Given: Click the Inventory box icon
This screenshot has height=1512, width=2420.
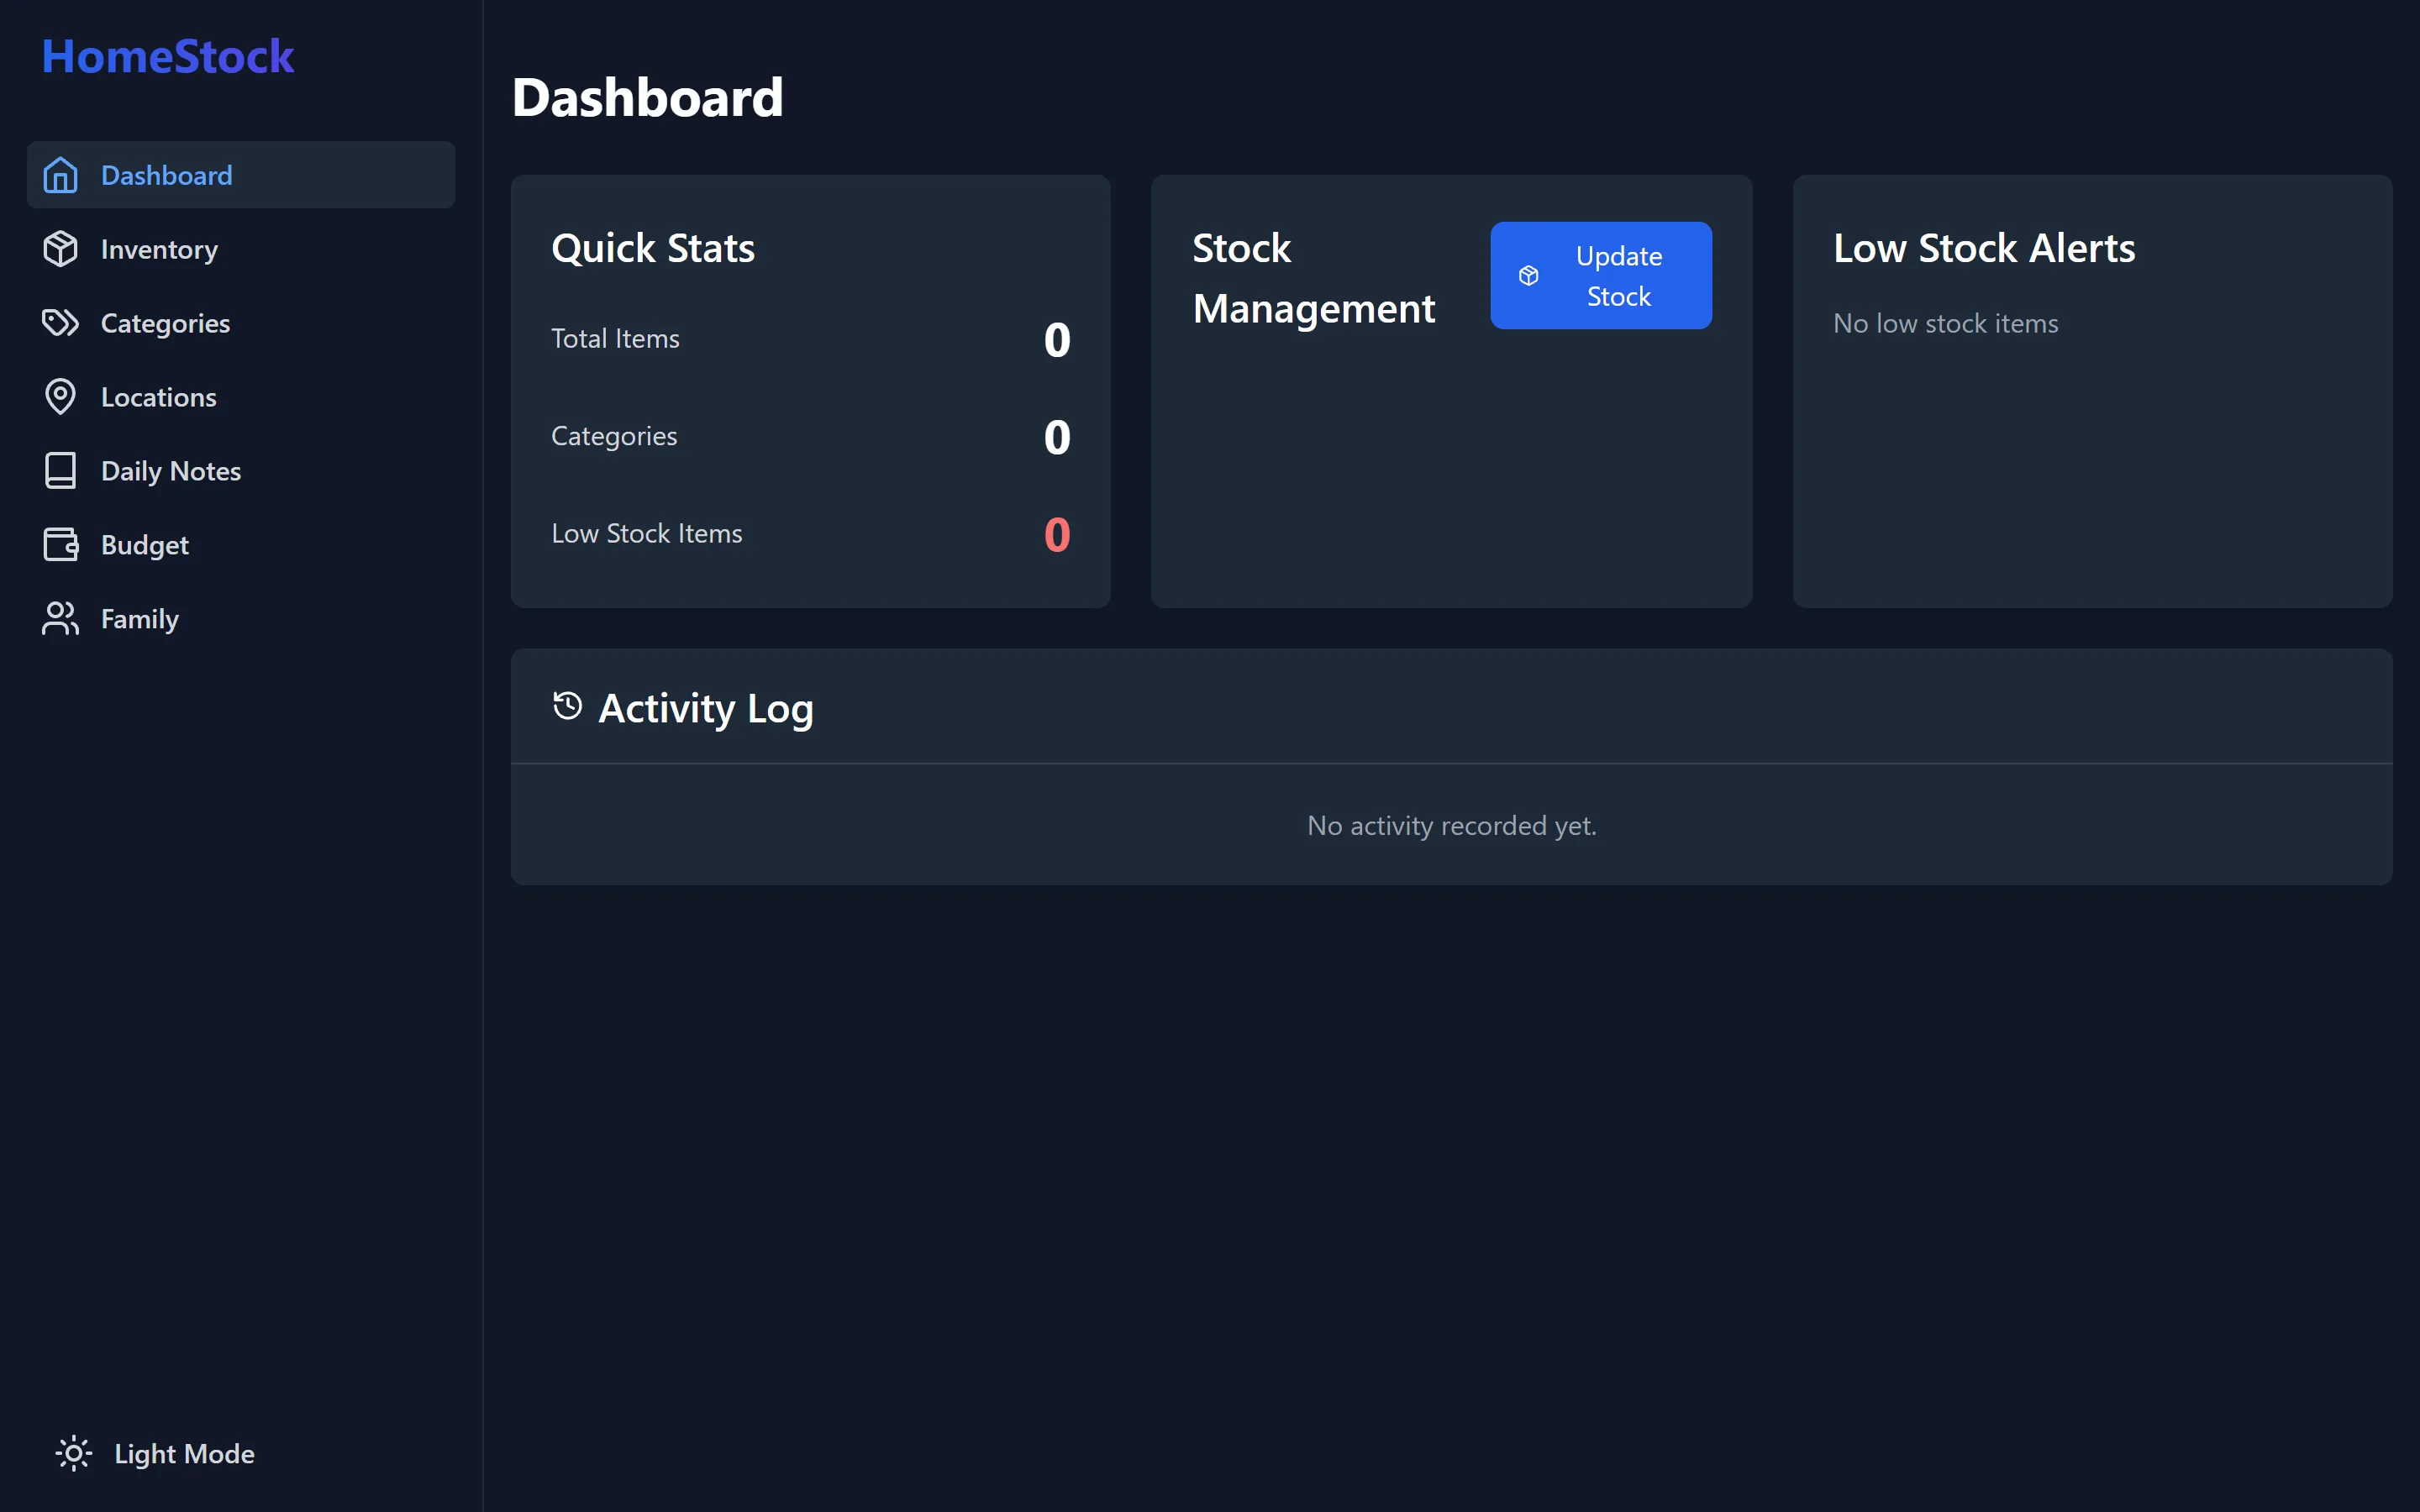Looking at the screenshot, I should coord(60,249).
